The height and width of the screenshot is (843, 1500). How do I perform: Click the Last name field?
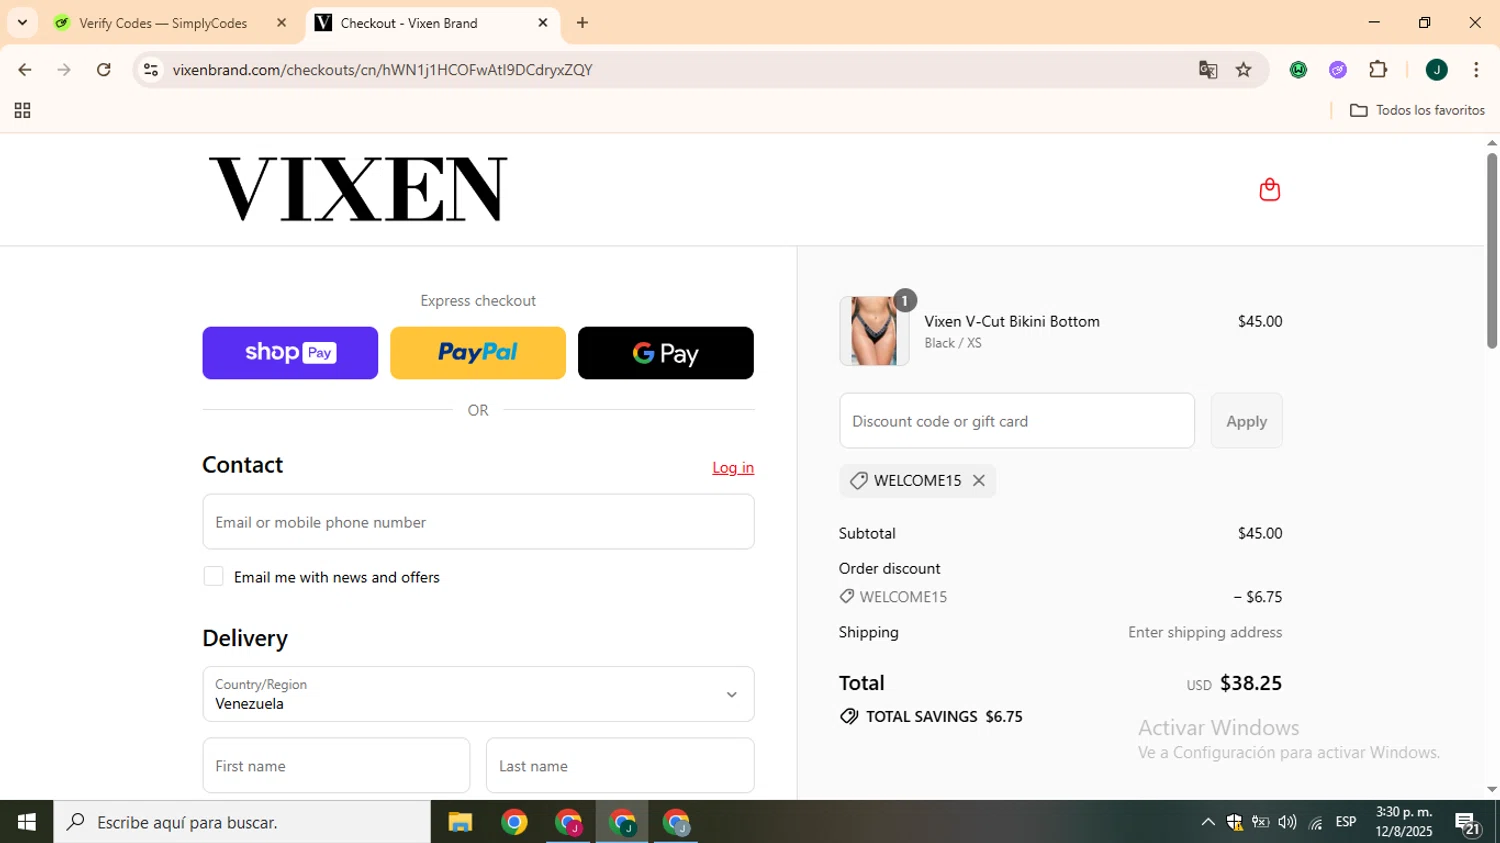[x=620, y=766]
